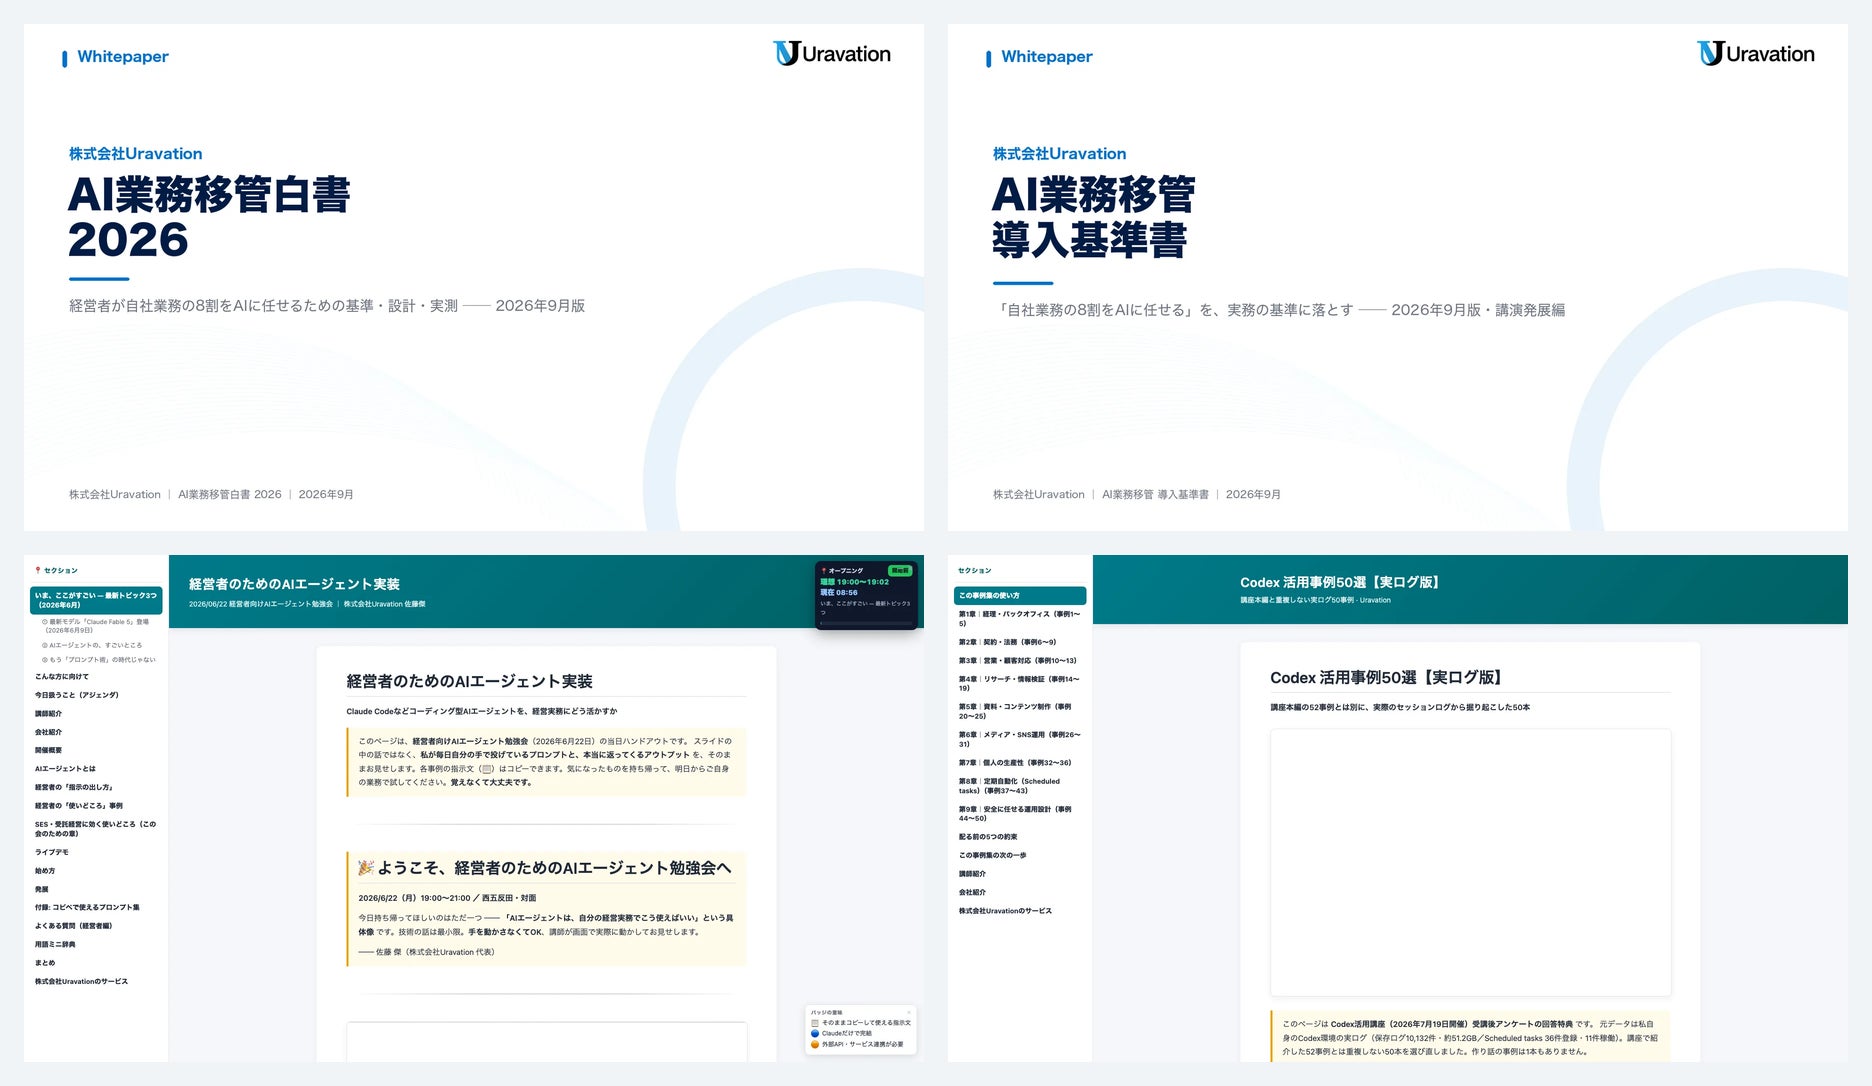This screenshot has width=1872, height=1086.
Task: Open sub-item ② AIエージェントの、すごいところ
Action: [x=92, y=645]
